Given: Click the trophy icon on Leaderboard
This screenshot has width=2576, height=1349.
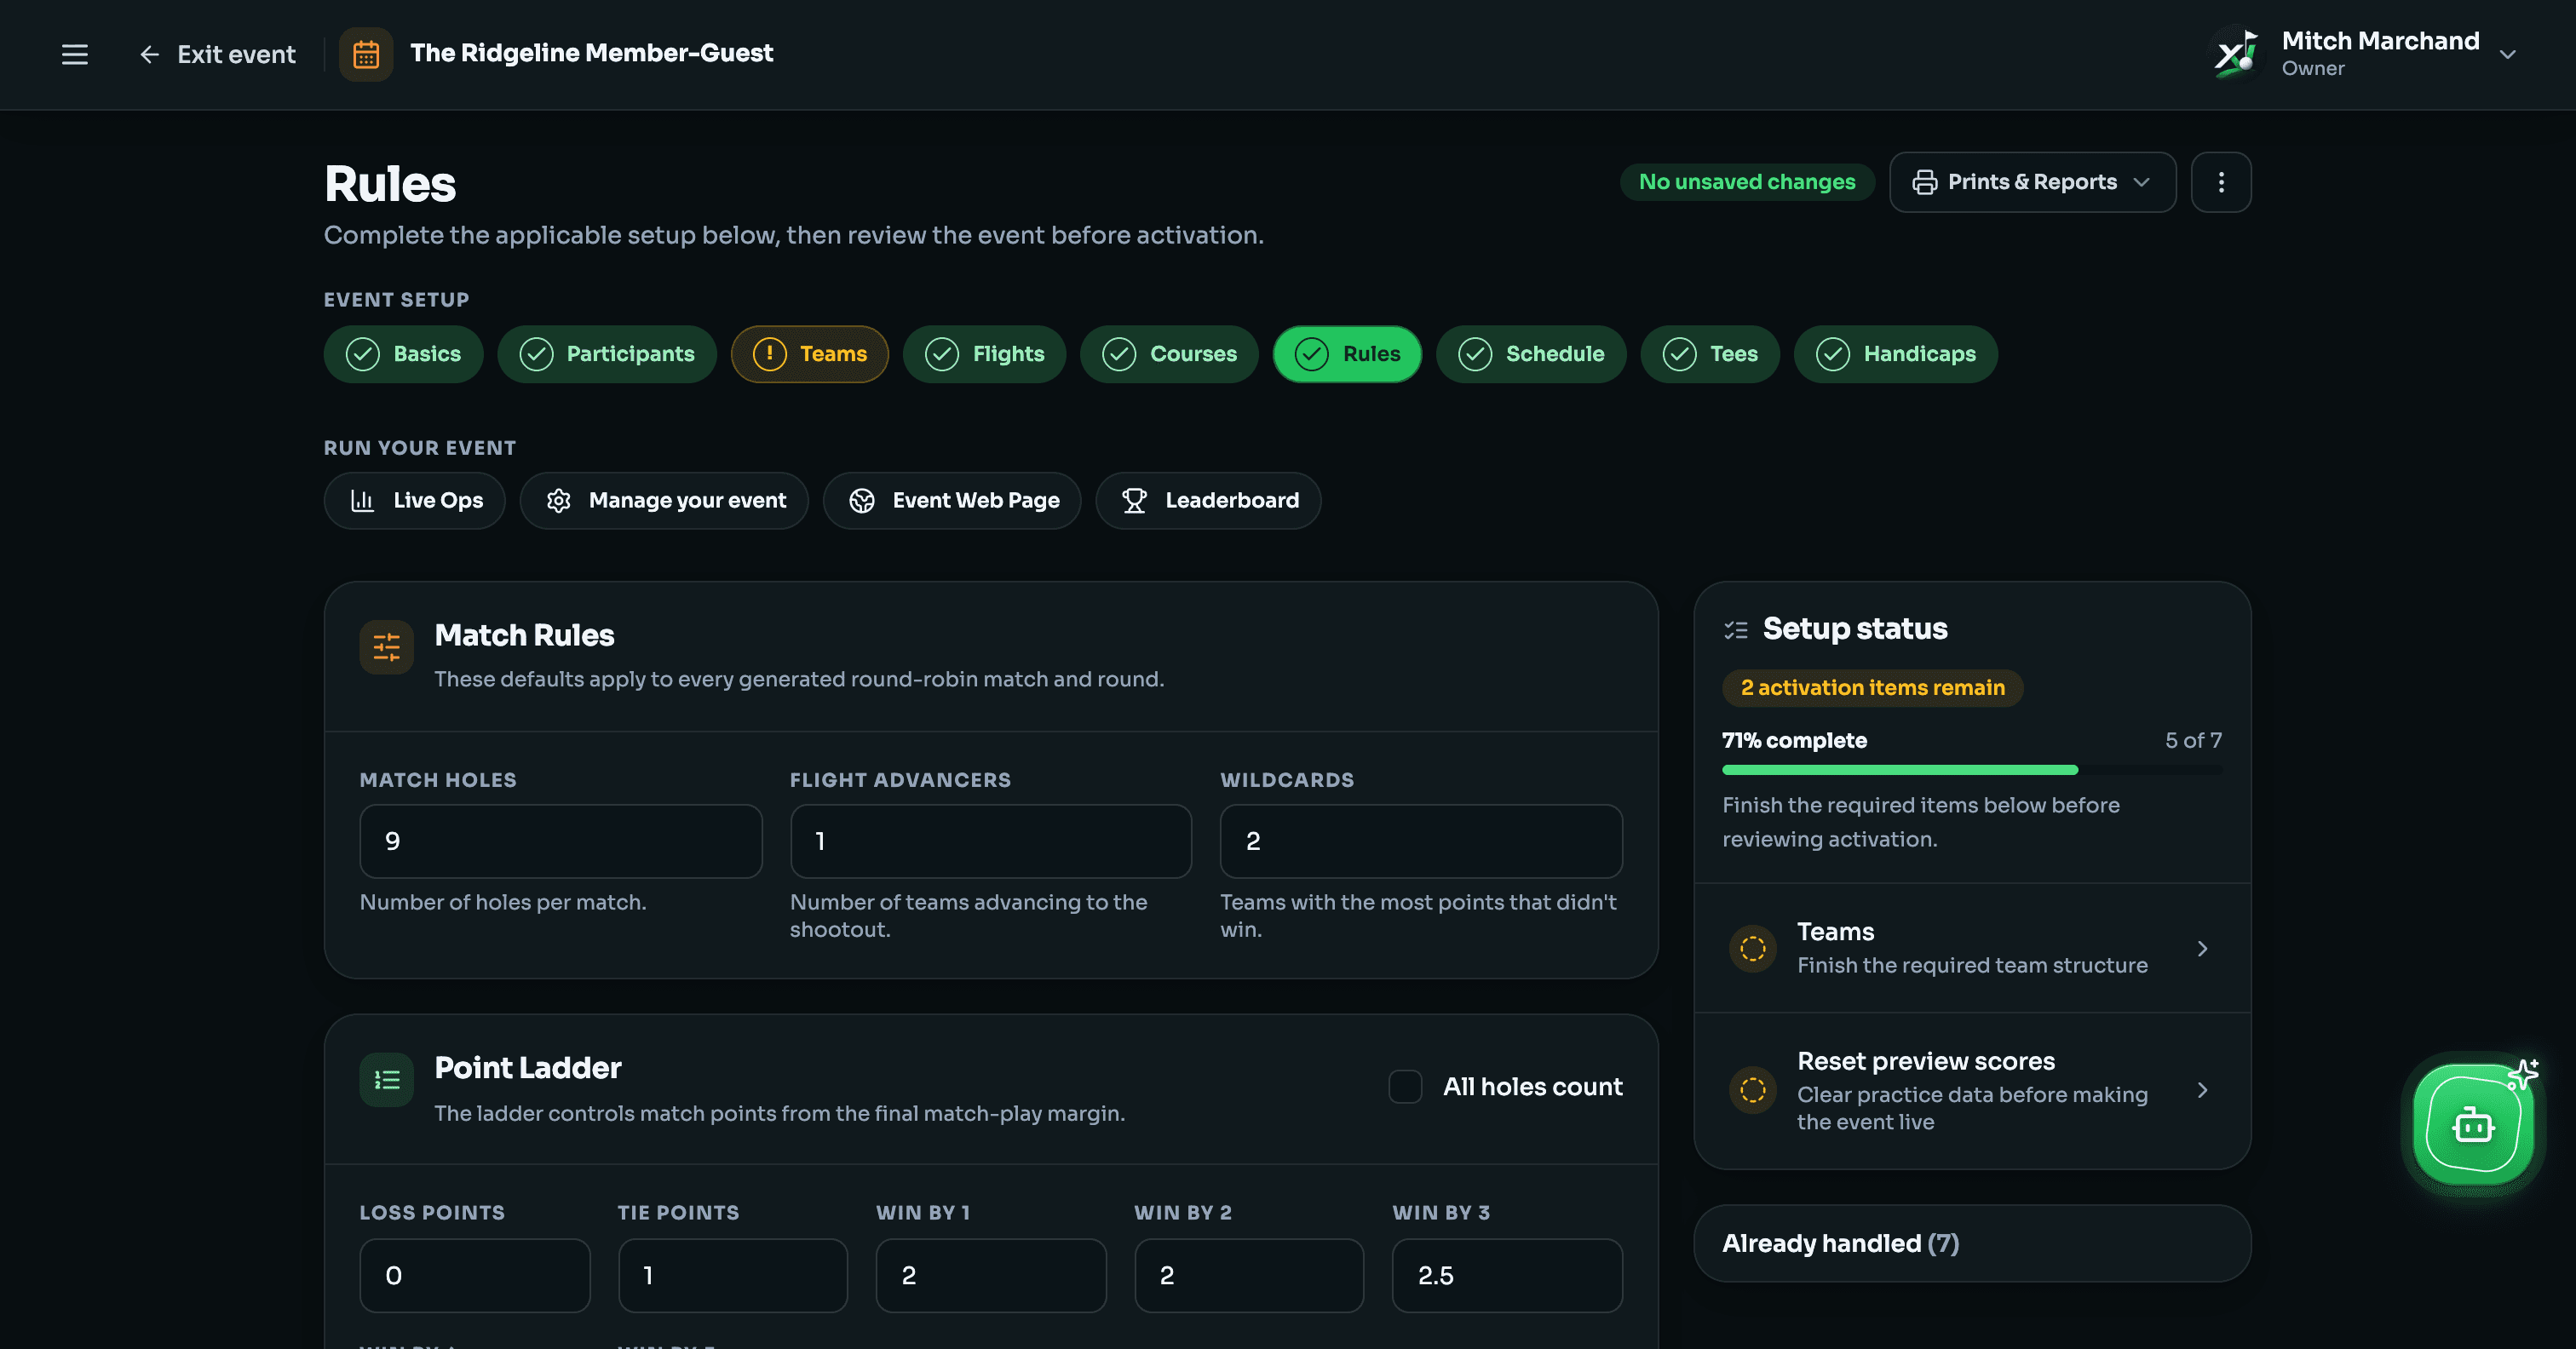Looking at the screenshot, I should coord(1134,501).
